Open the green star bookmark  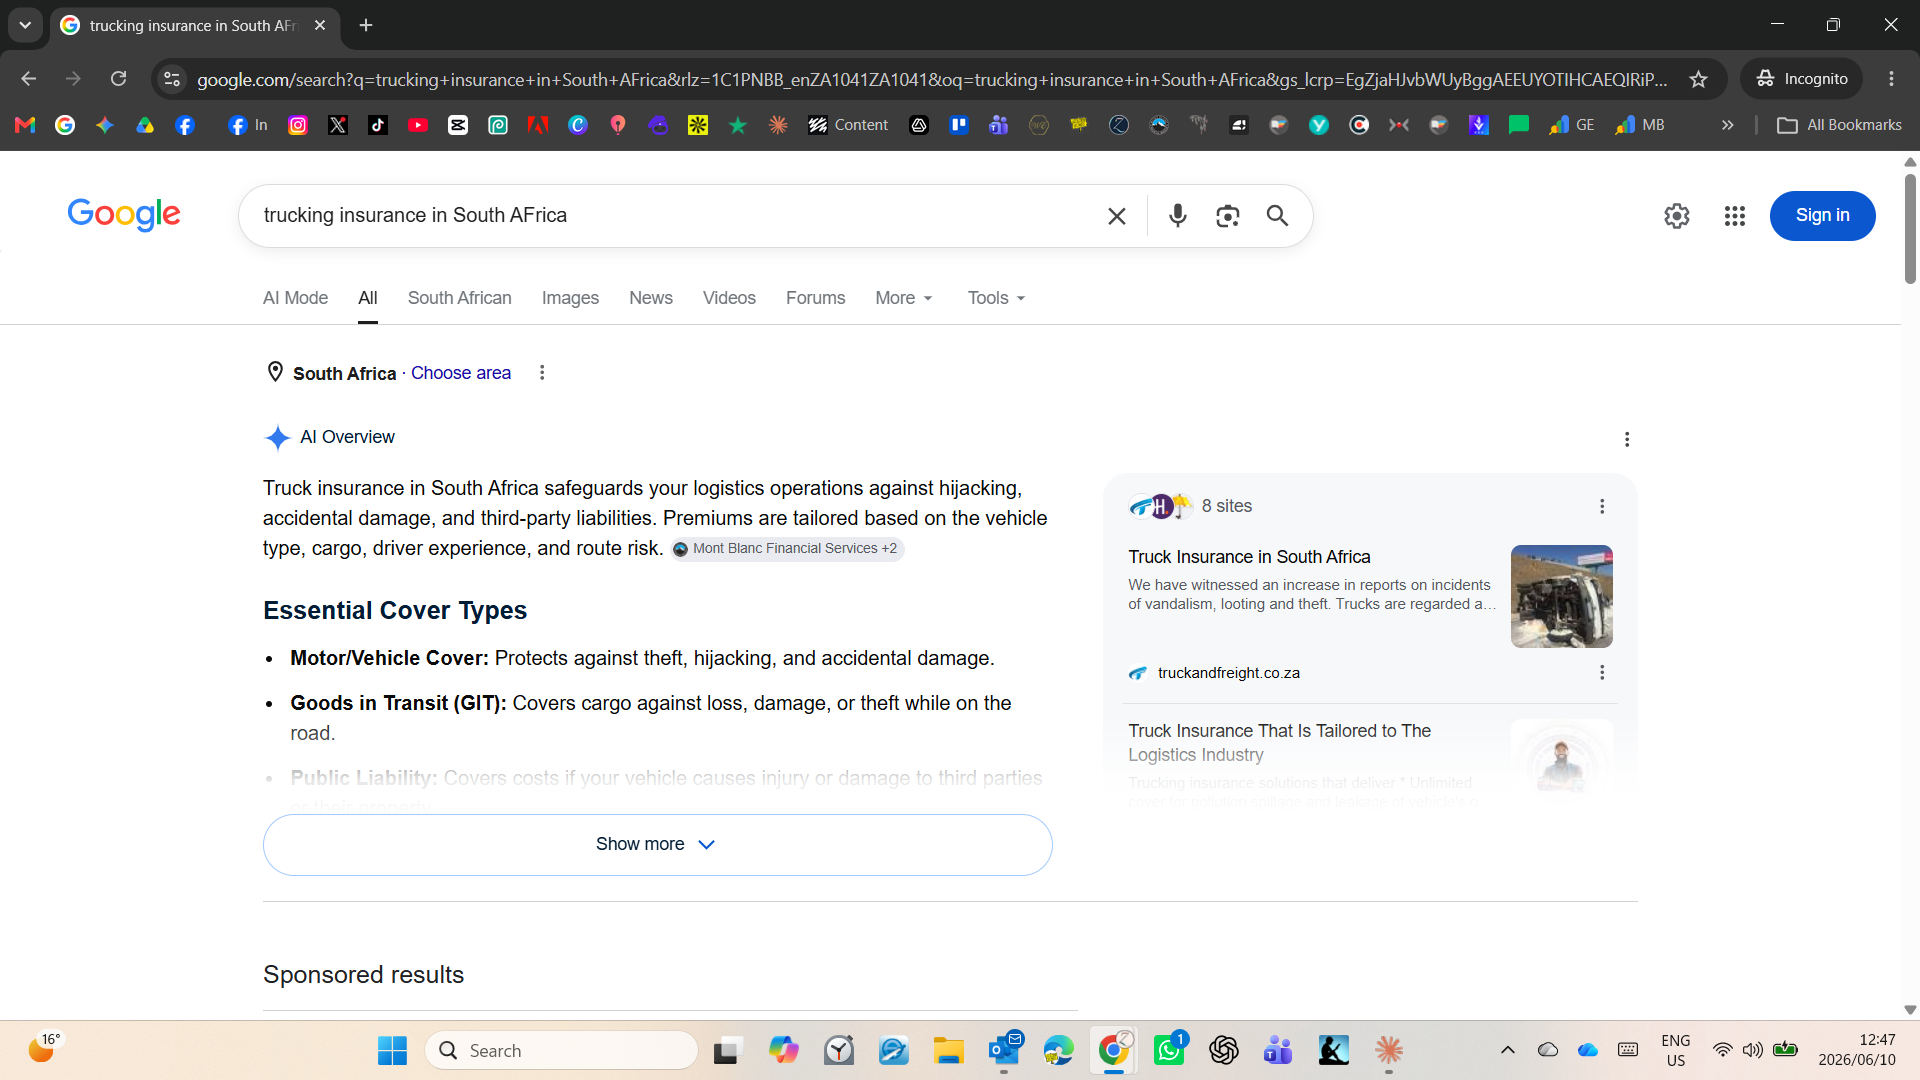pyautogui.click(x=738, y=125)
